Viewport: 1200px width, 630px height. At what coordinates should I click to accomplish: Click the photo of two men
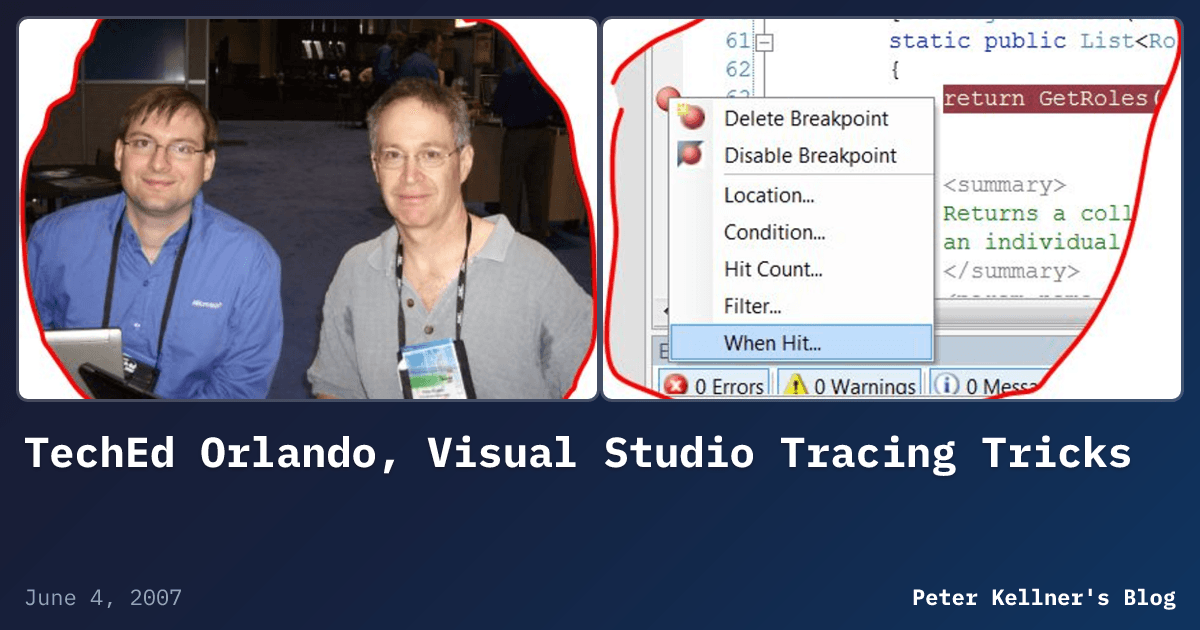pos(308,209)
